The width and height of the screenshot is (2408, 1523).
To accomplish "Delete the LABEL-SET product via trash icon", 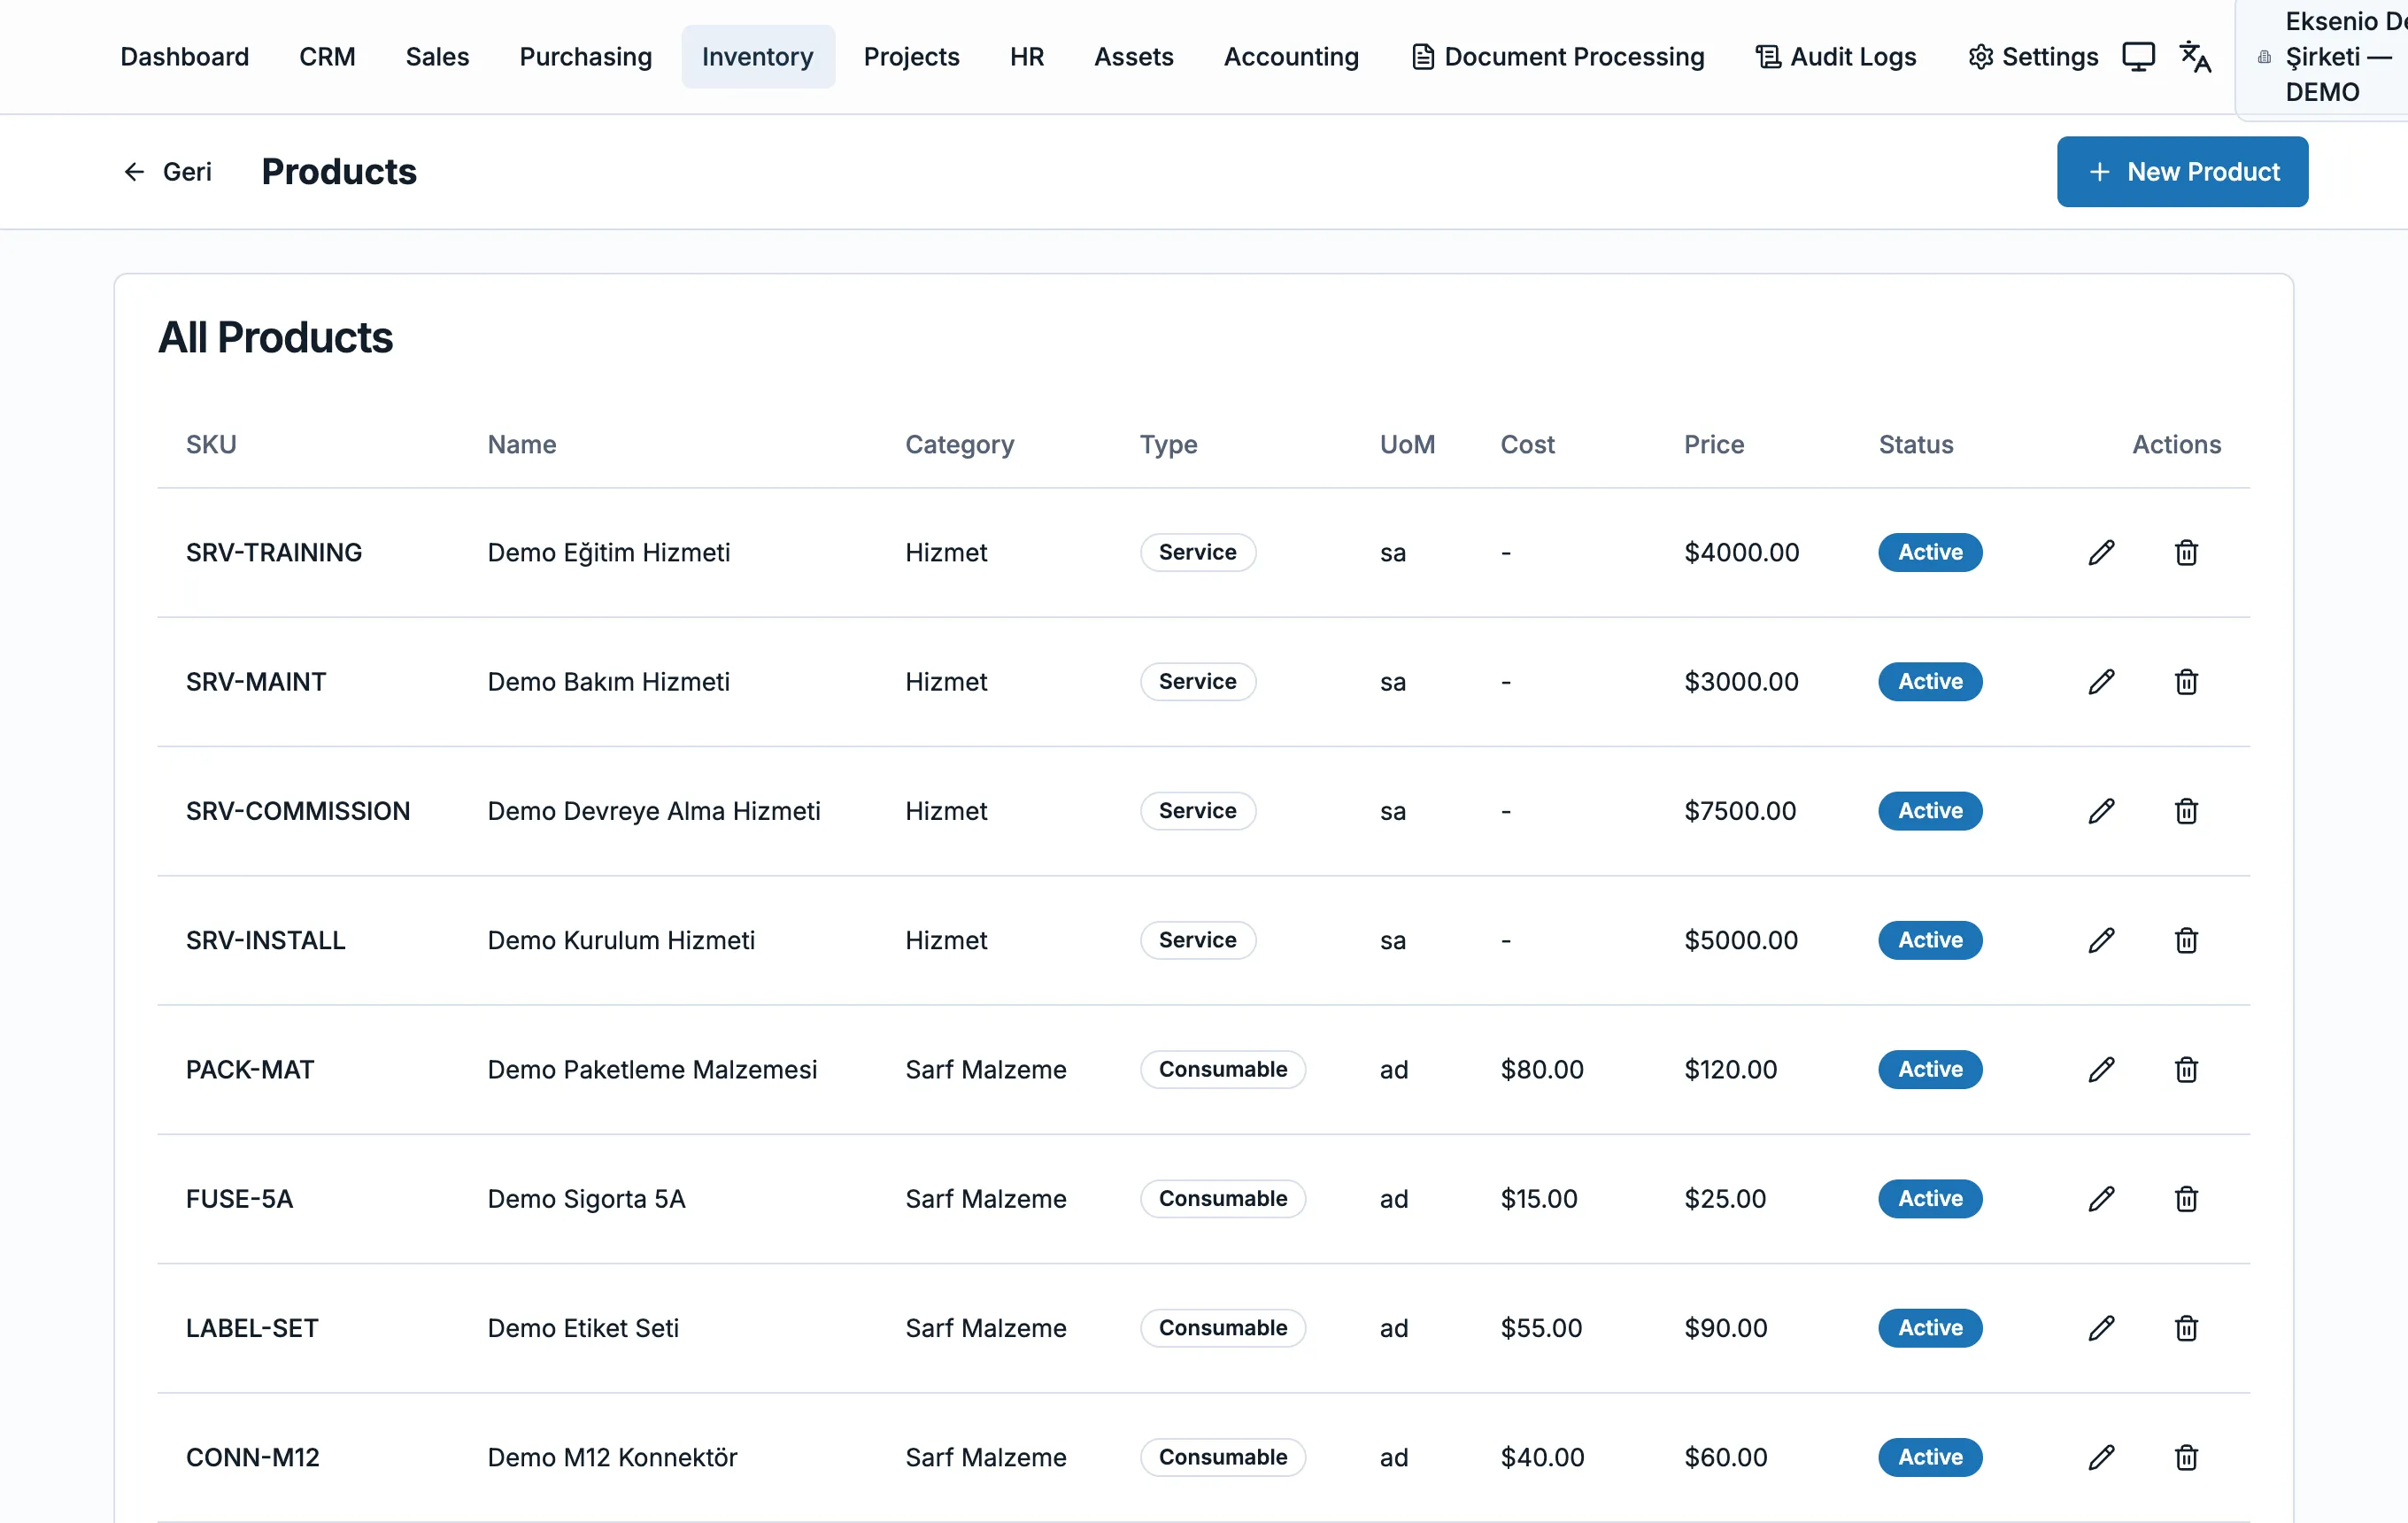I will pyautogui.click(x=2186, y=1328).
